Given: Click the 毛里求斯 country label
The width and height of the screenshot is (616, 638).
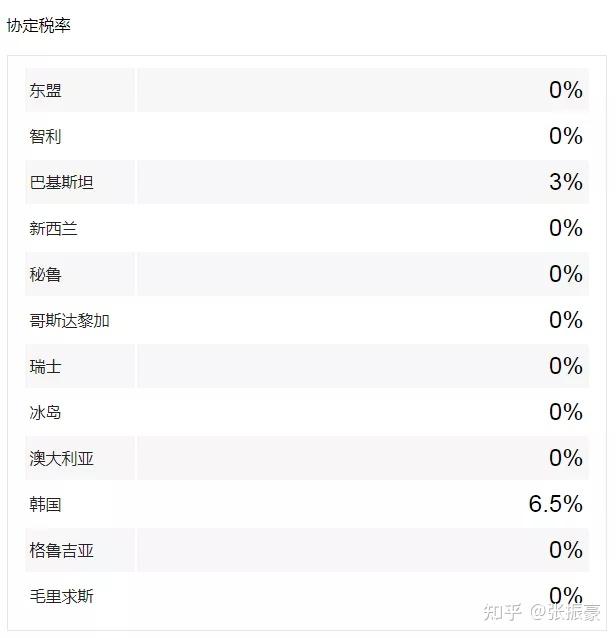Looking at the screenshot, I should click(x=62, y=597).
